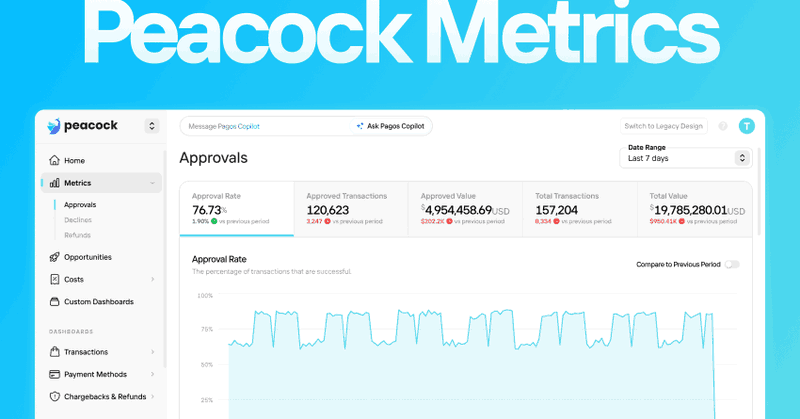Open the T user avatar menu

746,126
